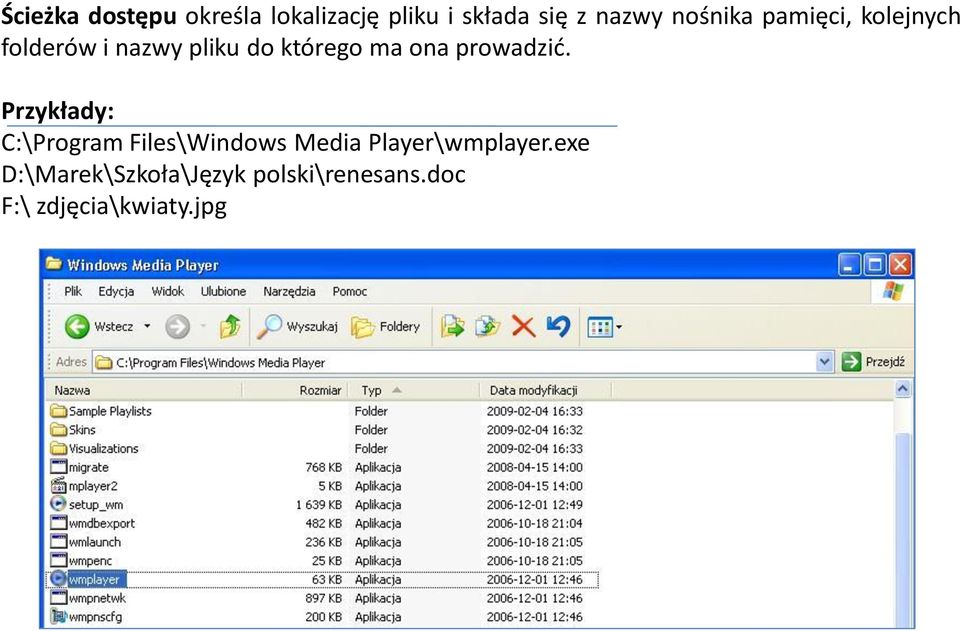
Task: Open the Views dropdown button
Action: pos(604,327)
